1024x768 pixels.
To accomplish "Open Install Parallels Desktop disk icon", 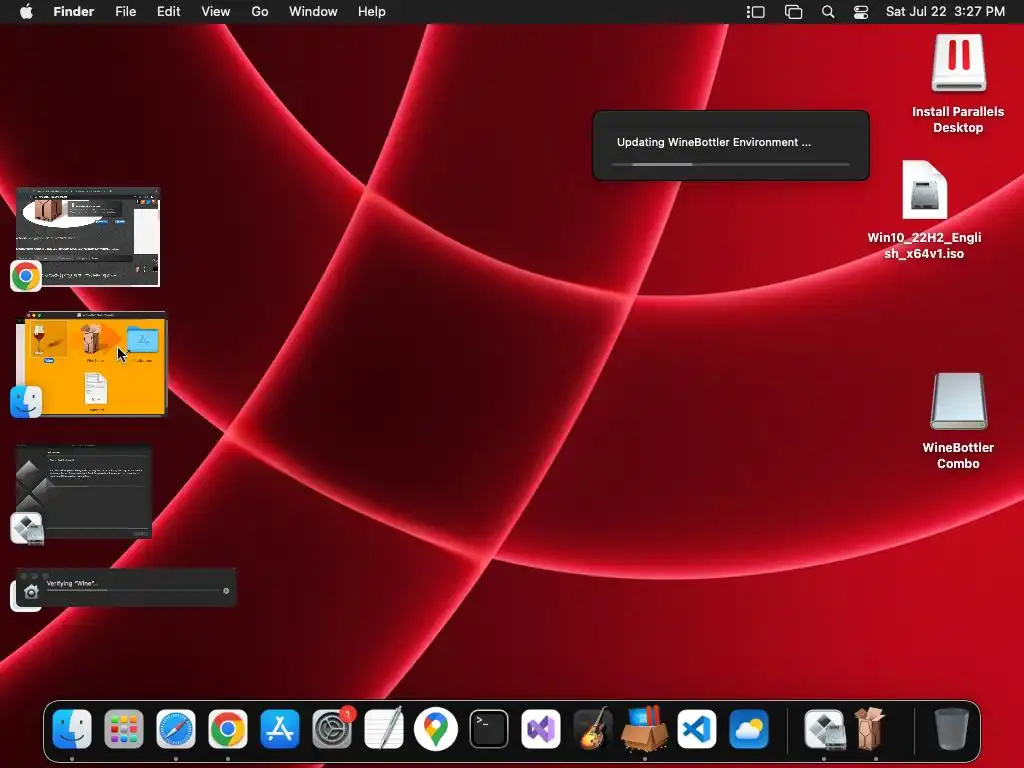I will click(x=958, y=63).
